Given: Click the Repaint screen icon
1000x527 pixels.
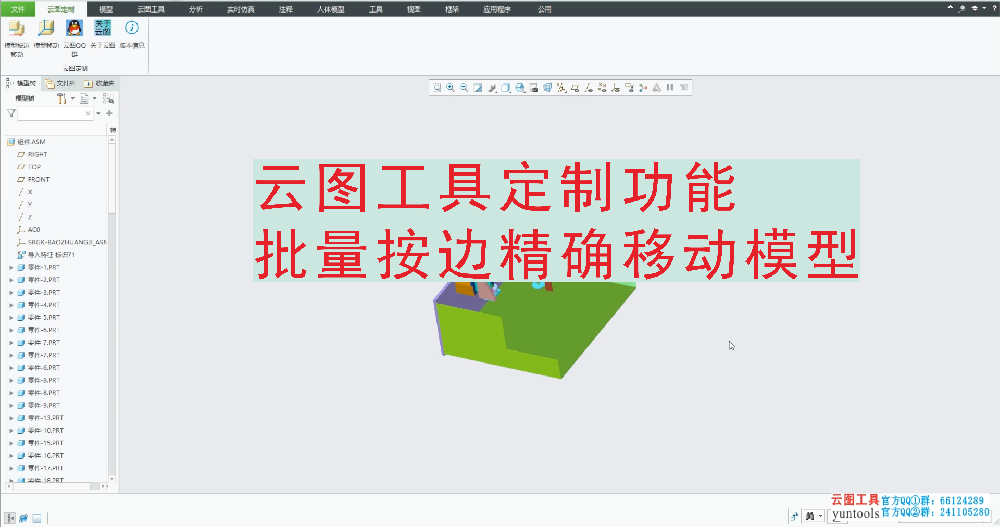Looking at the screenshot, I should click(x=478, y=87).
